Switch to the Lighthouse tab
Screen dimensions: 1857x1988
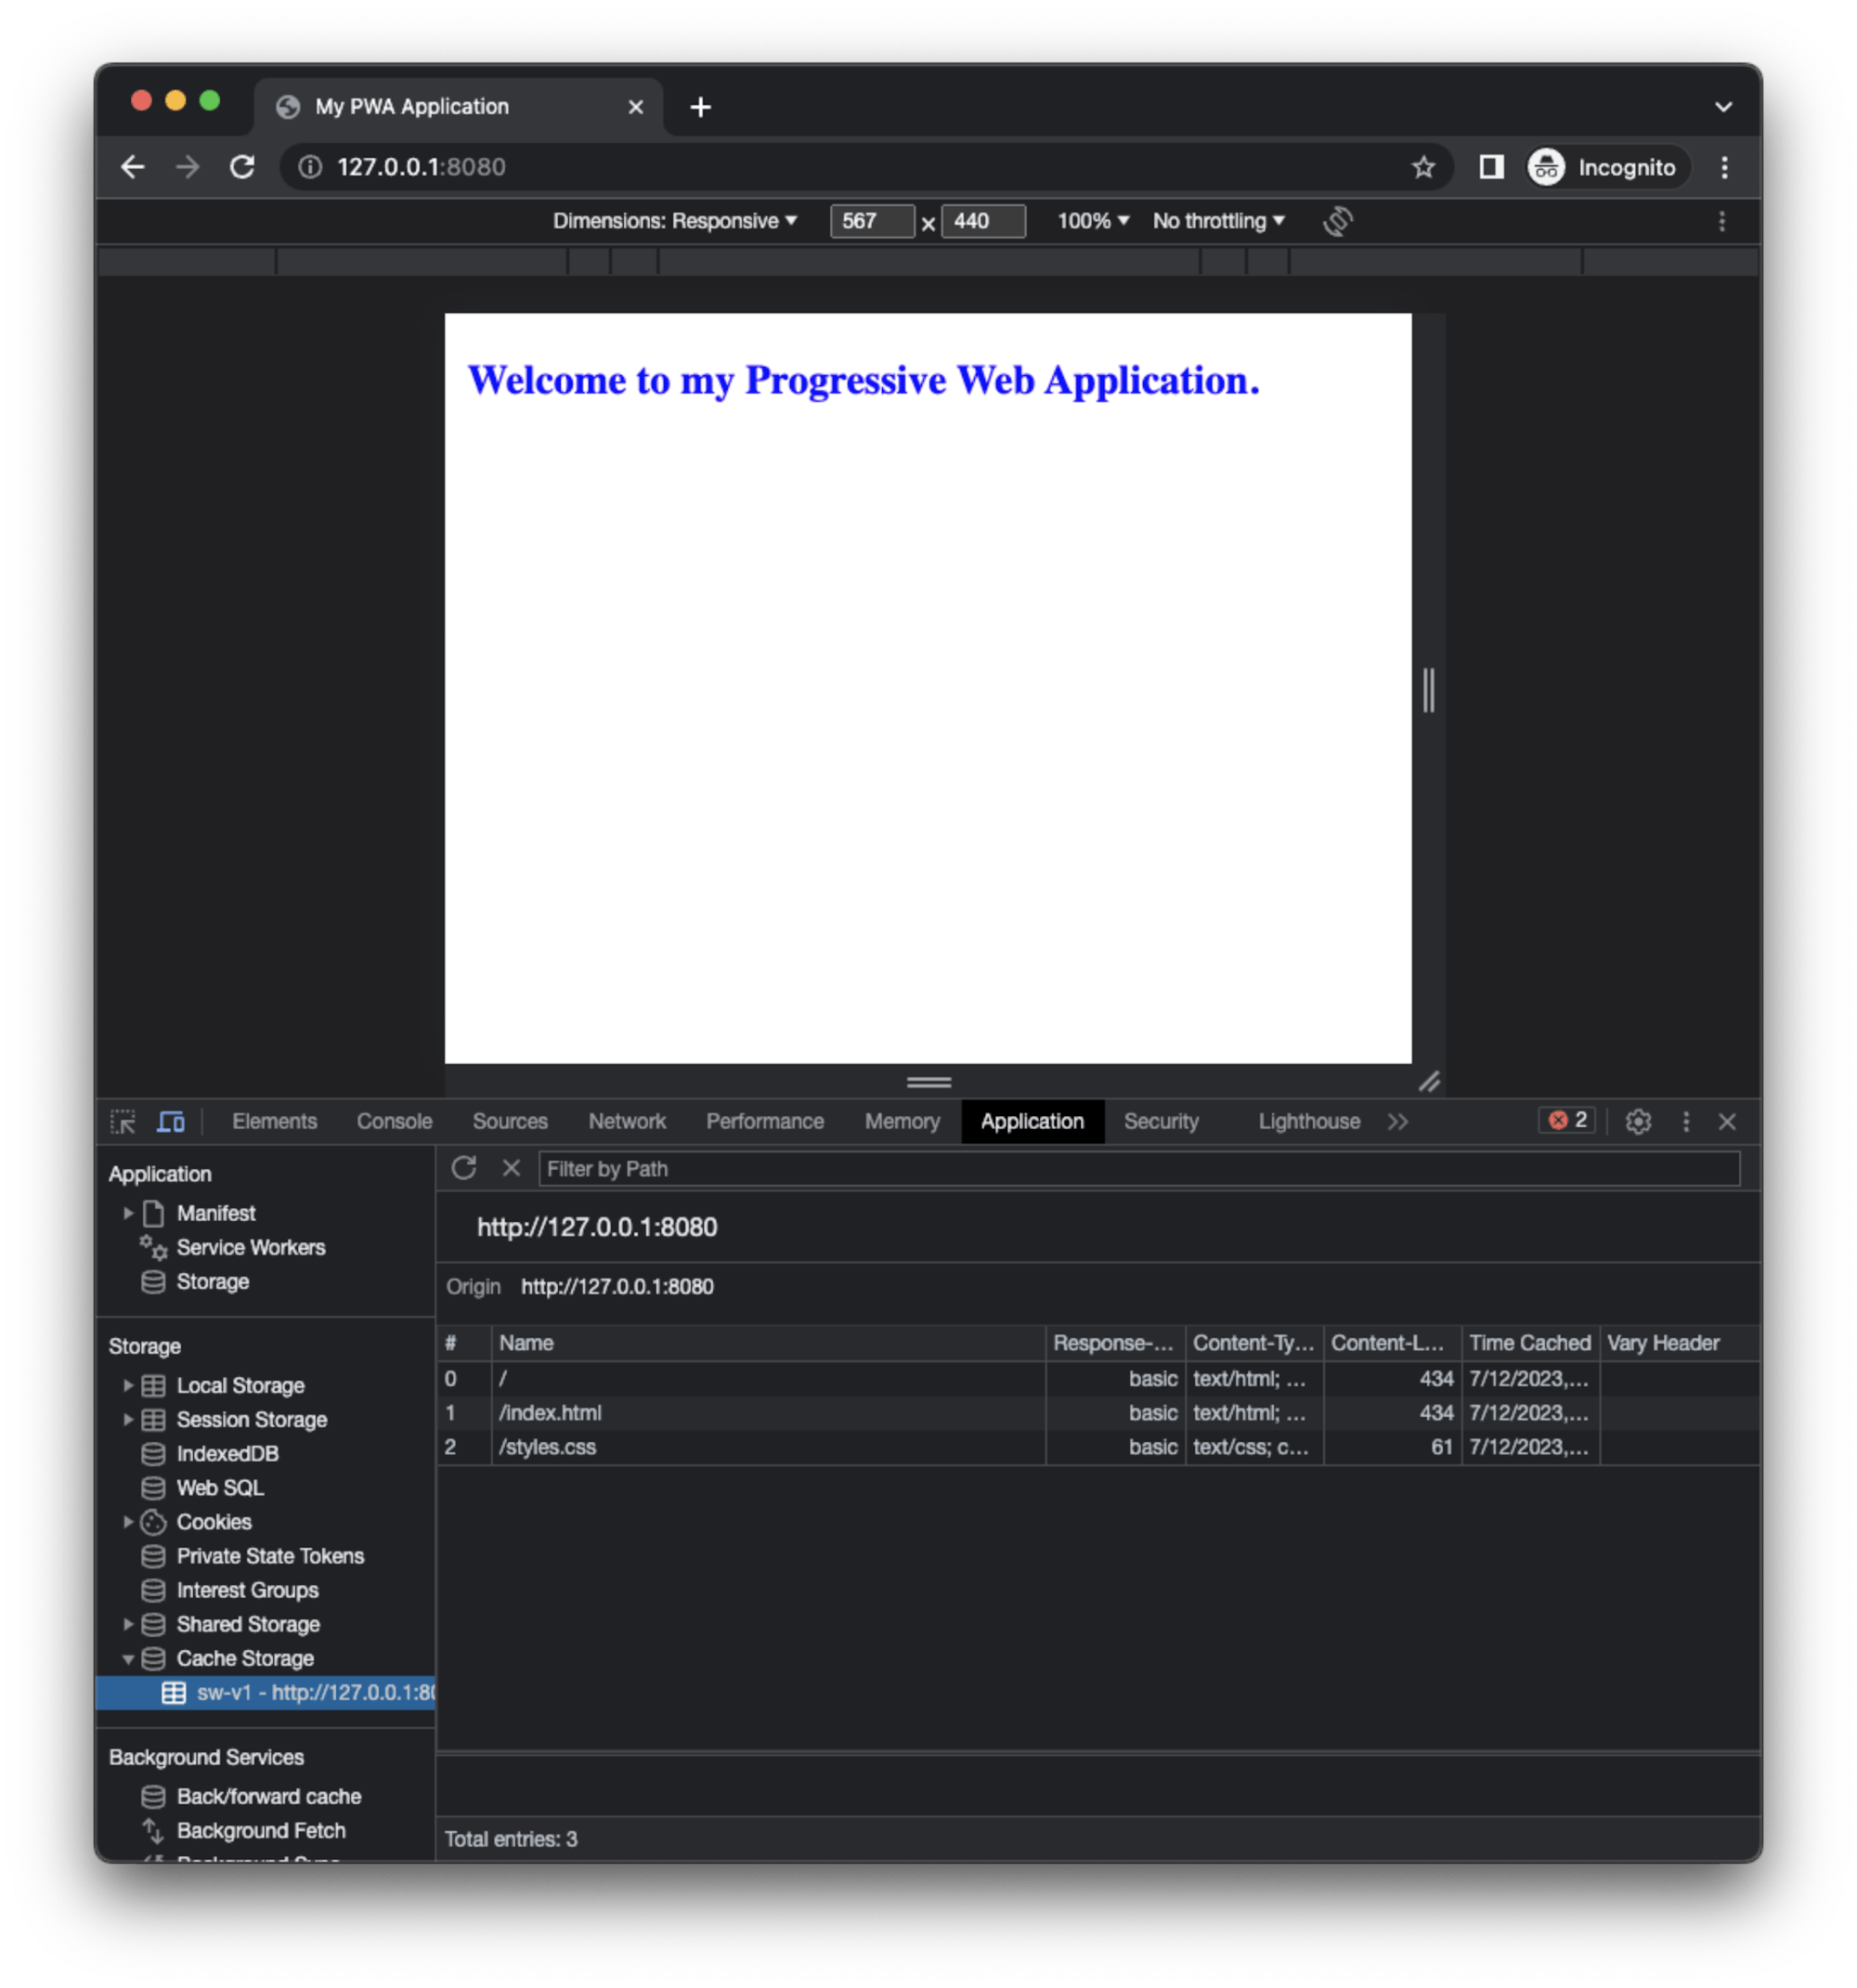pos(1308,1121)
